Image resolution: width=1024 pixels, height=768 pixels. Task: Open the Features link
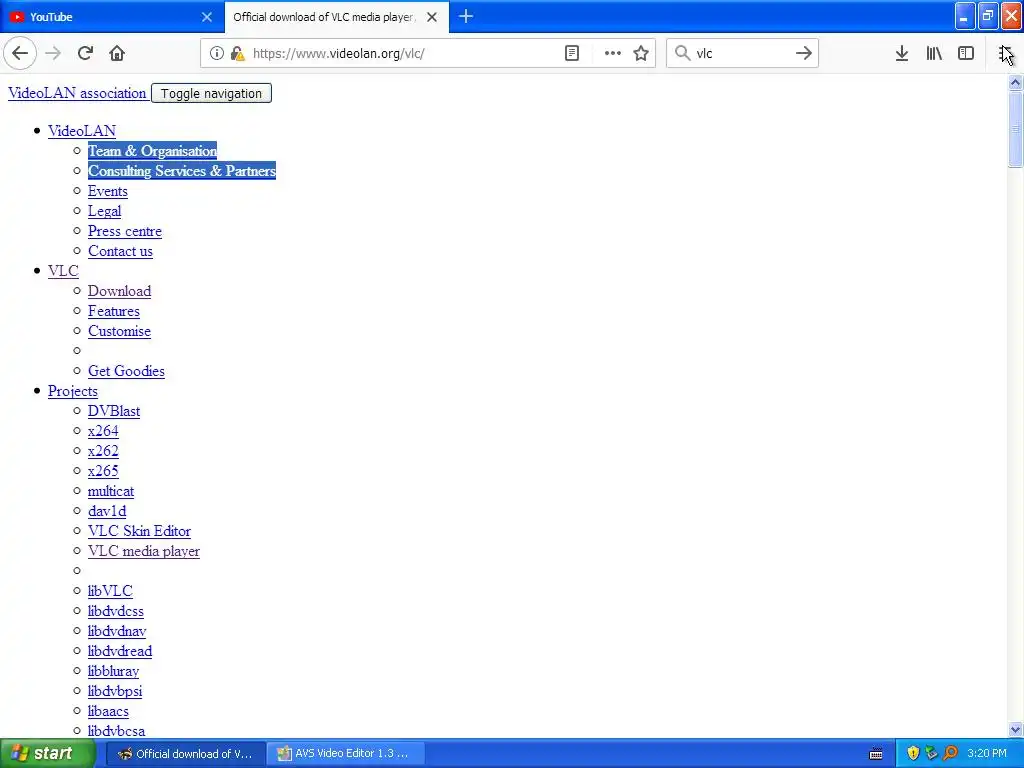tap(114, 311)
